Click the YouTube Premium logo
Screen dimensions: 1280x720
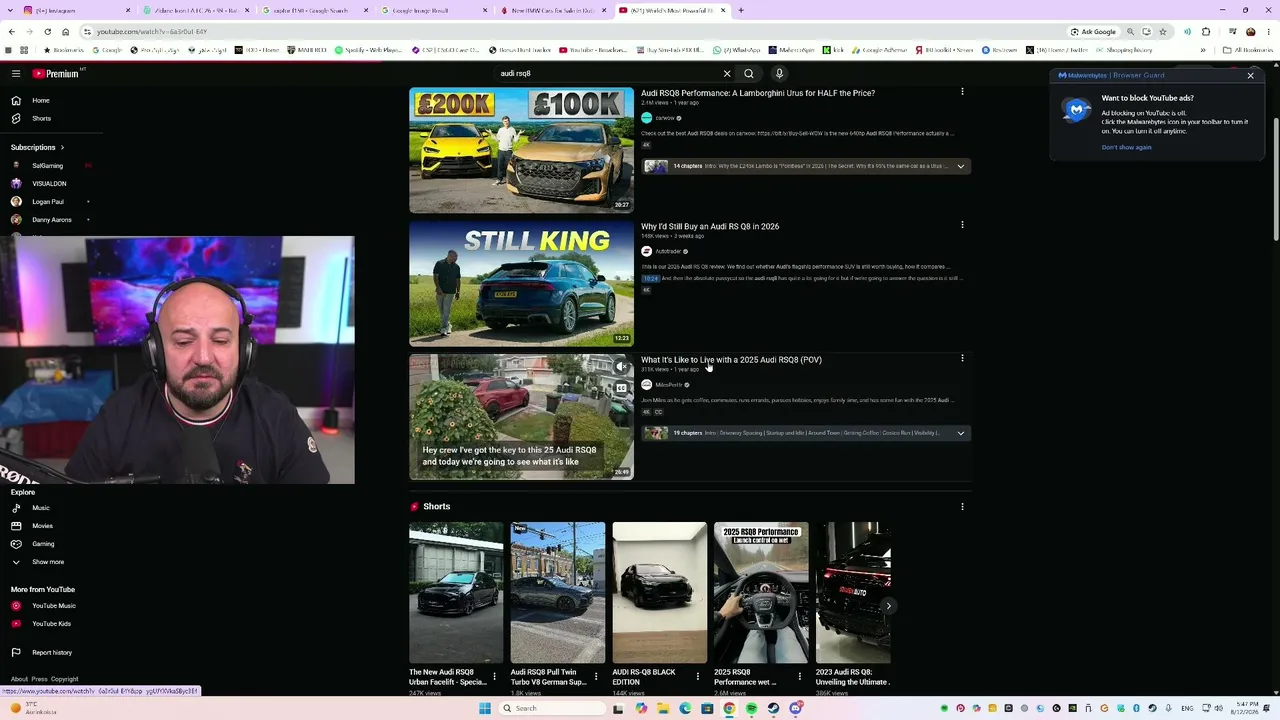tap(55, 73)
